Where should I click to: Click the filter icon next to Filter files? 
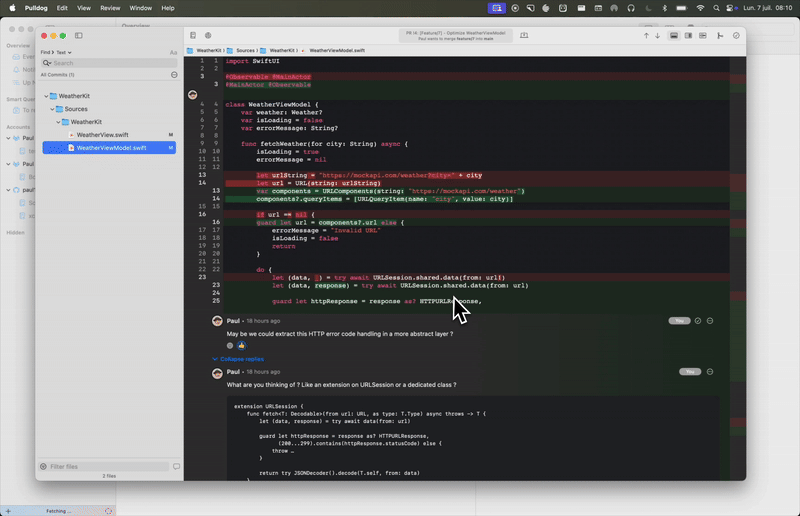click(x=43, y=466)
